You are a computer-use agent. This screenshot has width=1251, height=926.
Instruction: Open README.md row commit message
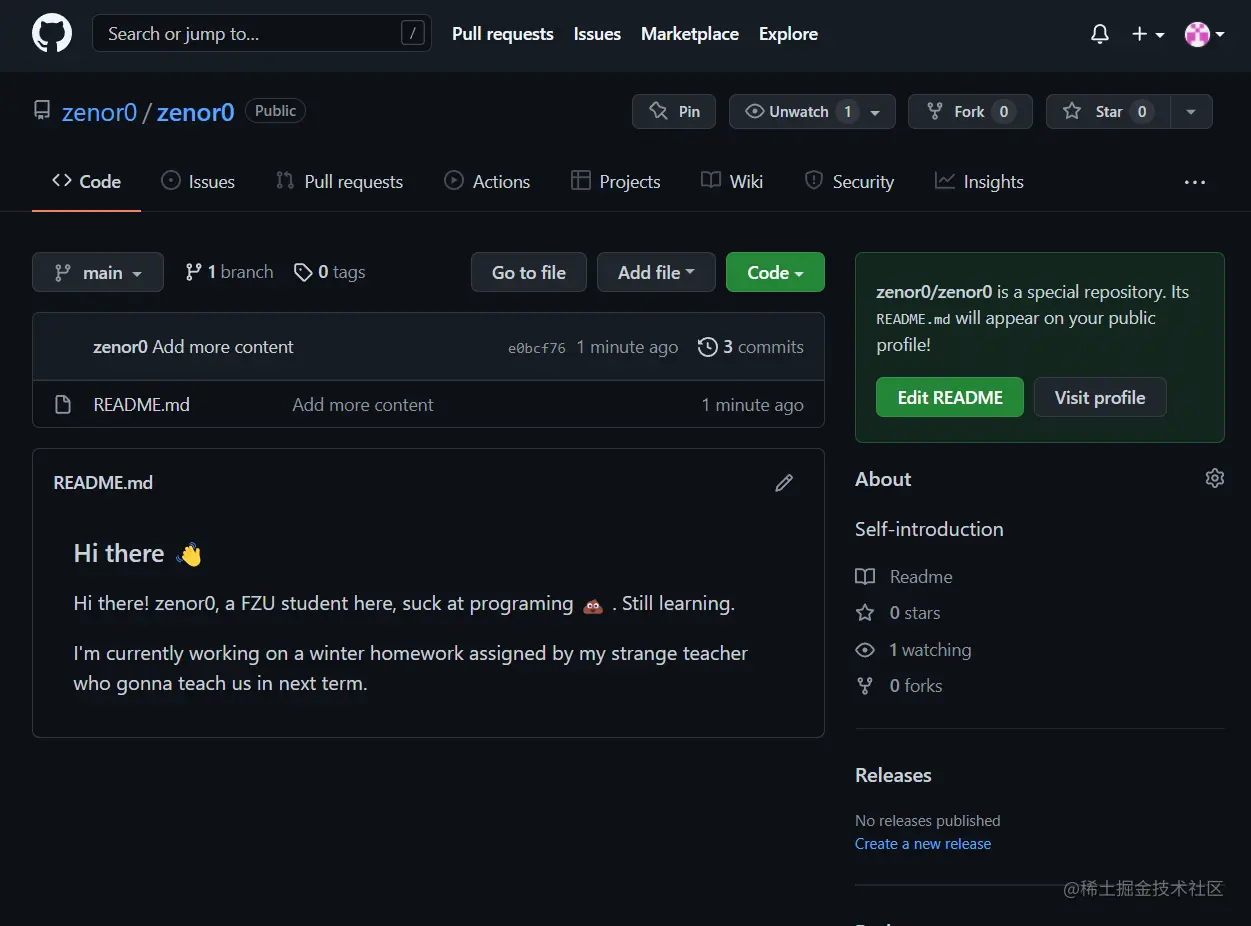(x=363, y=405)
